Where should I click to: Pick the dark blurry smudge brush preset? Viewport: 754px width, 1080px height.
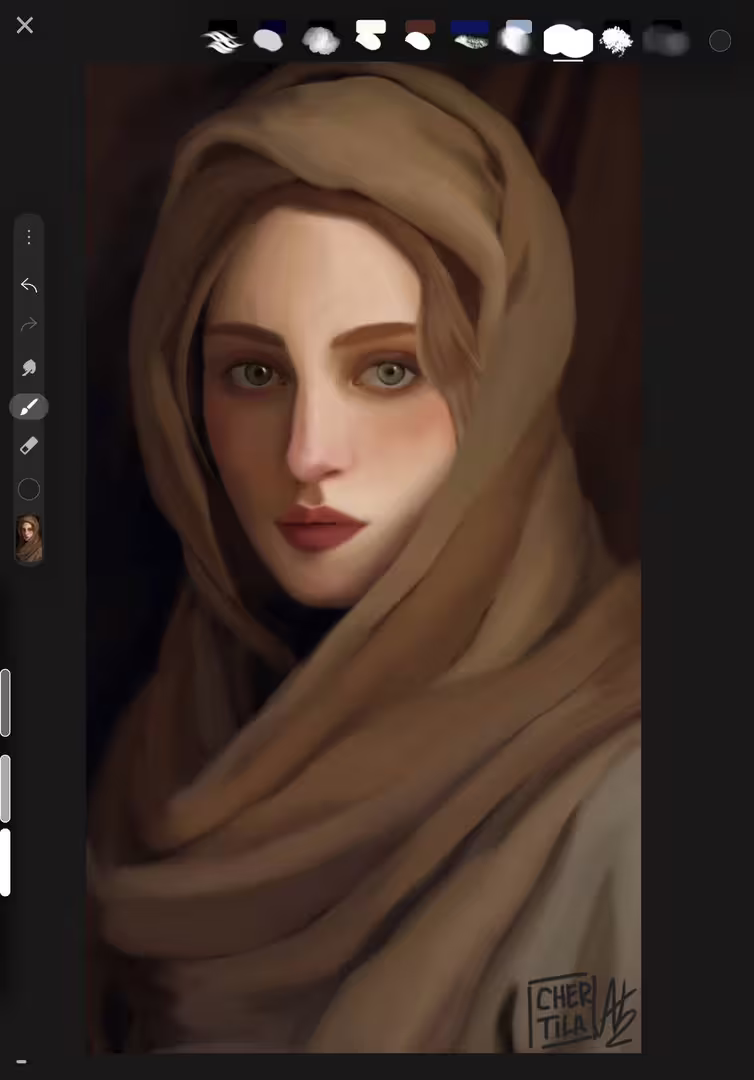(x=666, y=39)
